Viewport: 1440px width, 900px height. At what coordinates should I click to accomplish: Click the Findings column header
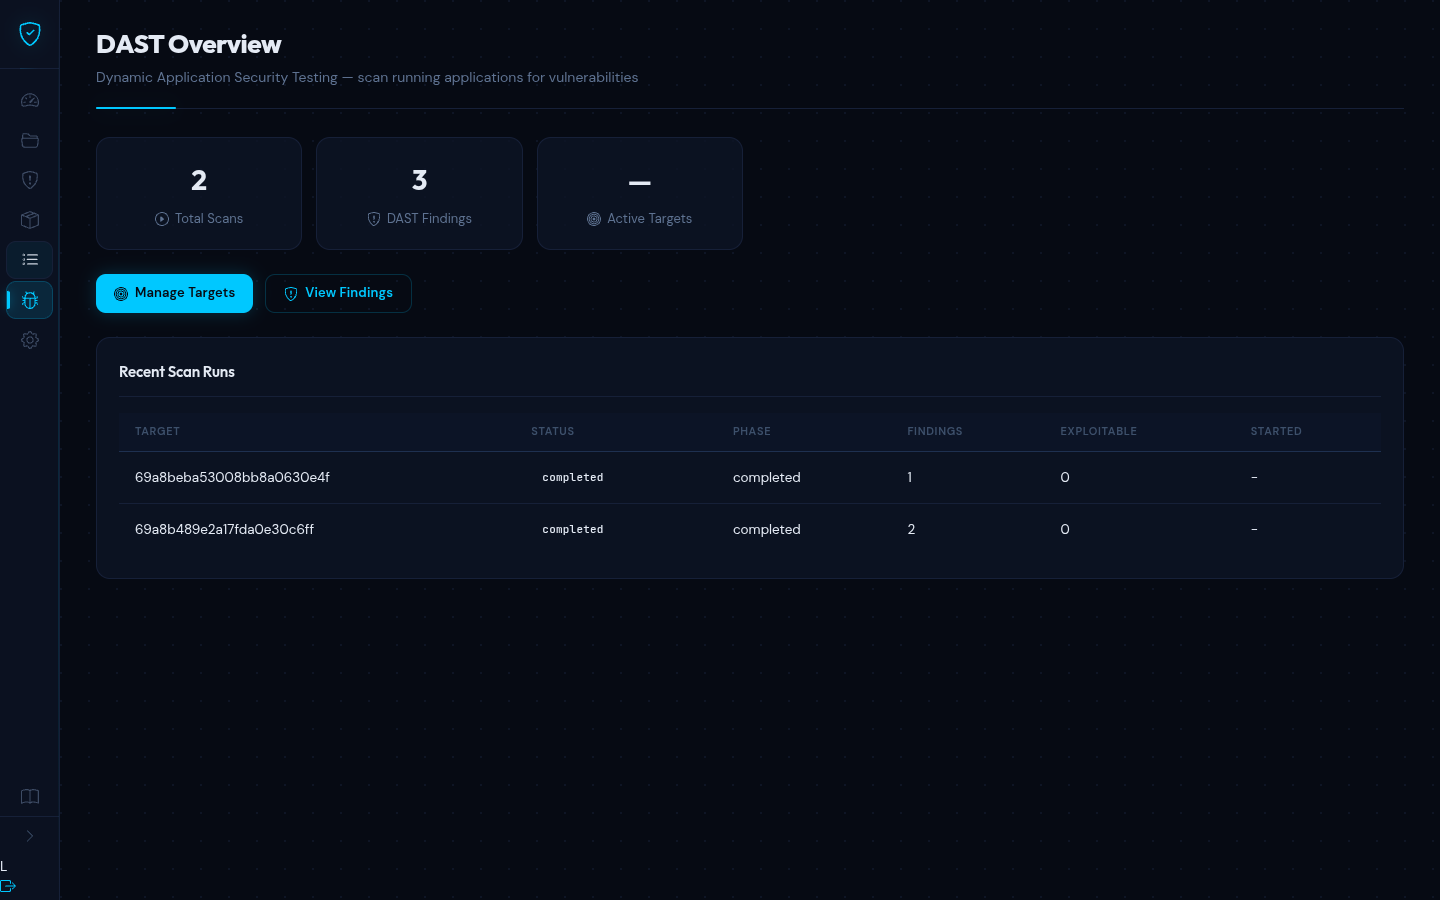934,432
